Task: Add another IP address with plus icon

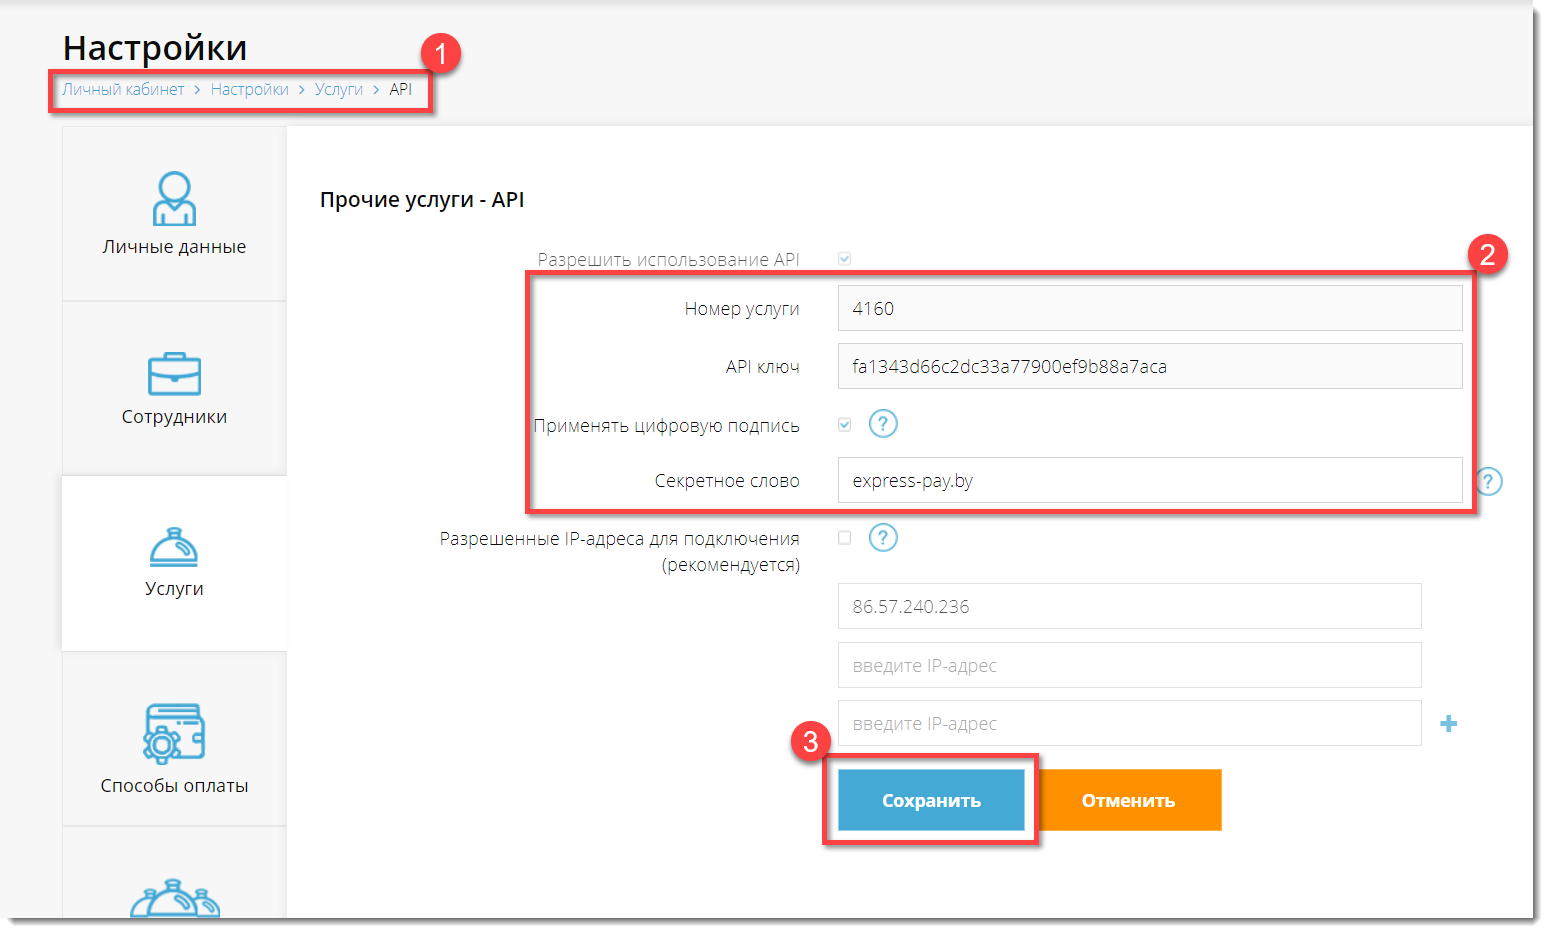Action: (x=1448, y=723)
